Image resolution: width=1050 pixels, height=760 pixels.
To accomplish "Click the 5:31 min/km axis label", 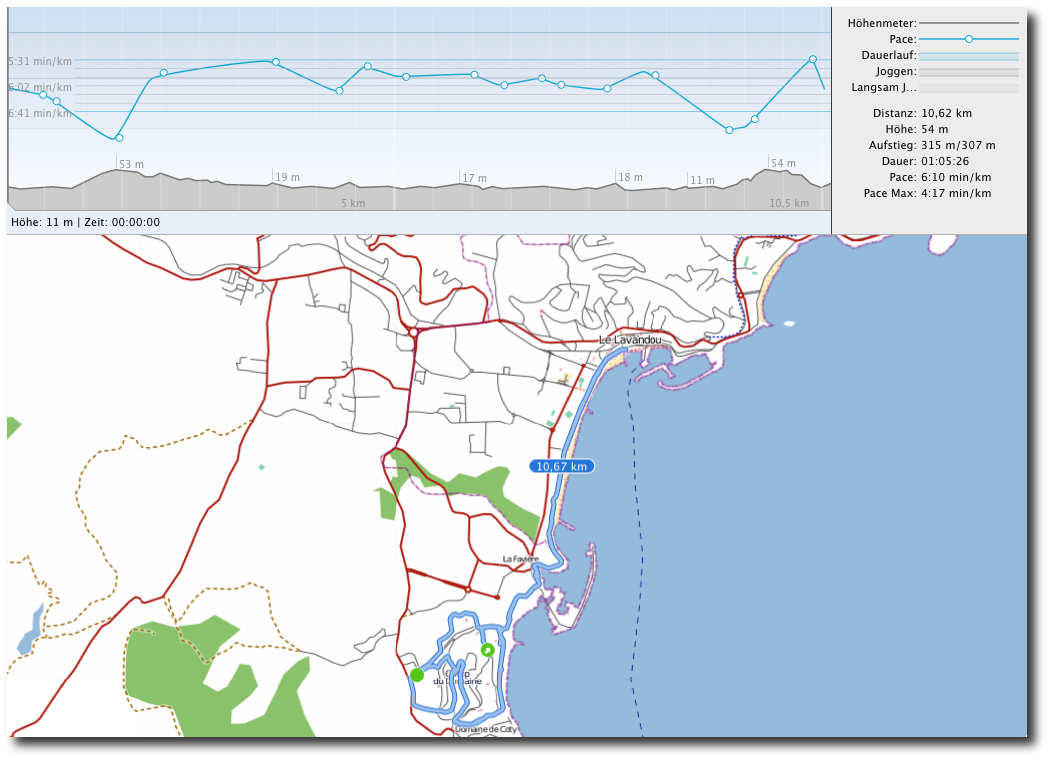I will tap(40, 61).
